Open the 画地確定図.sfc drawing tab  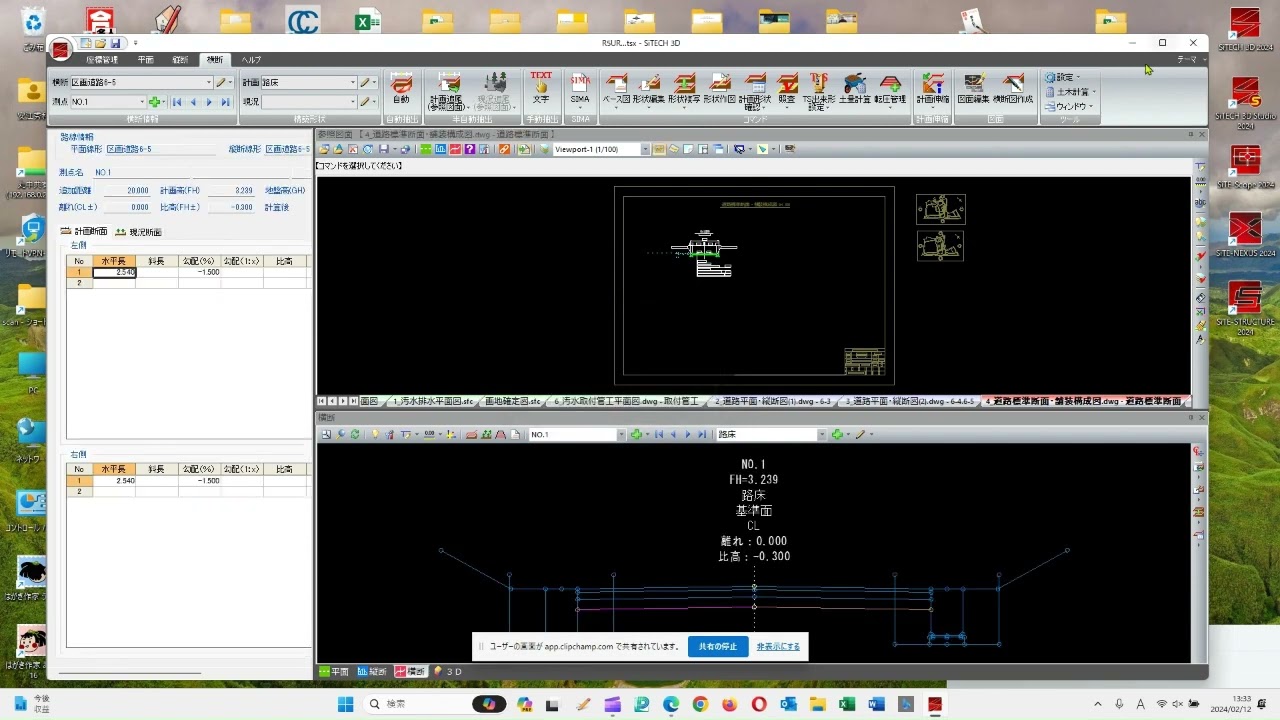coord(513,401)
